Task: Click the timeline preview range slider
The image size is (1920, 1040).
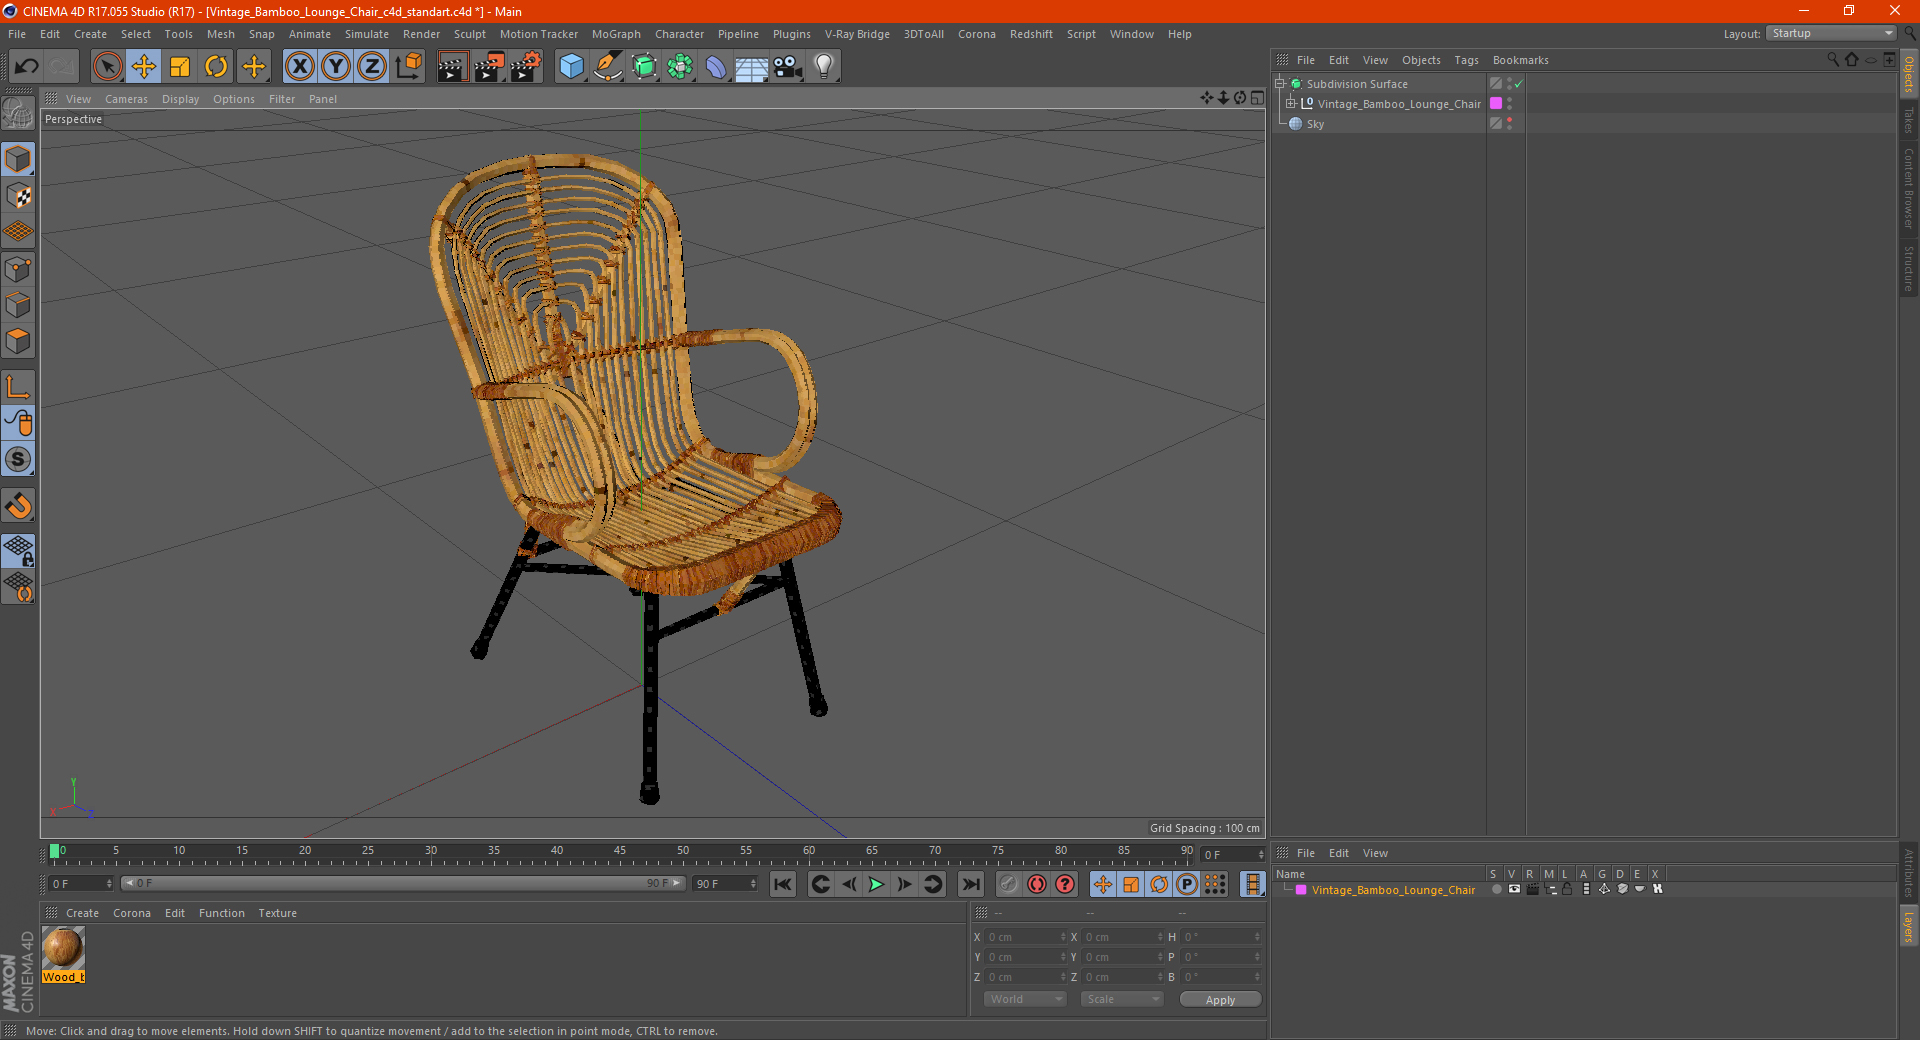Action: point(403,883)
